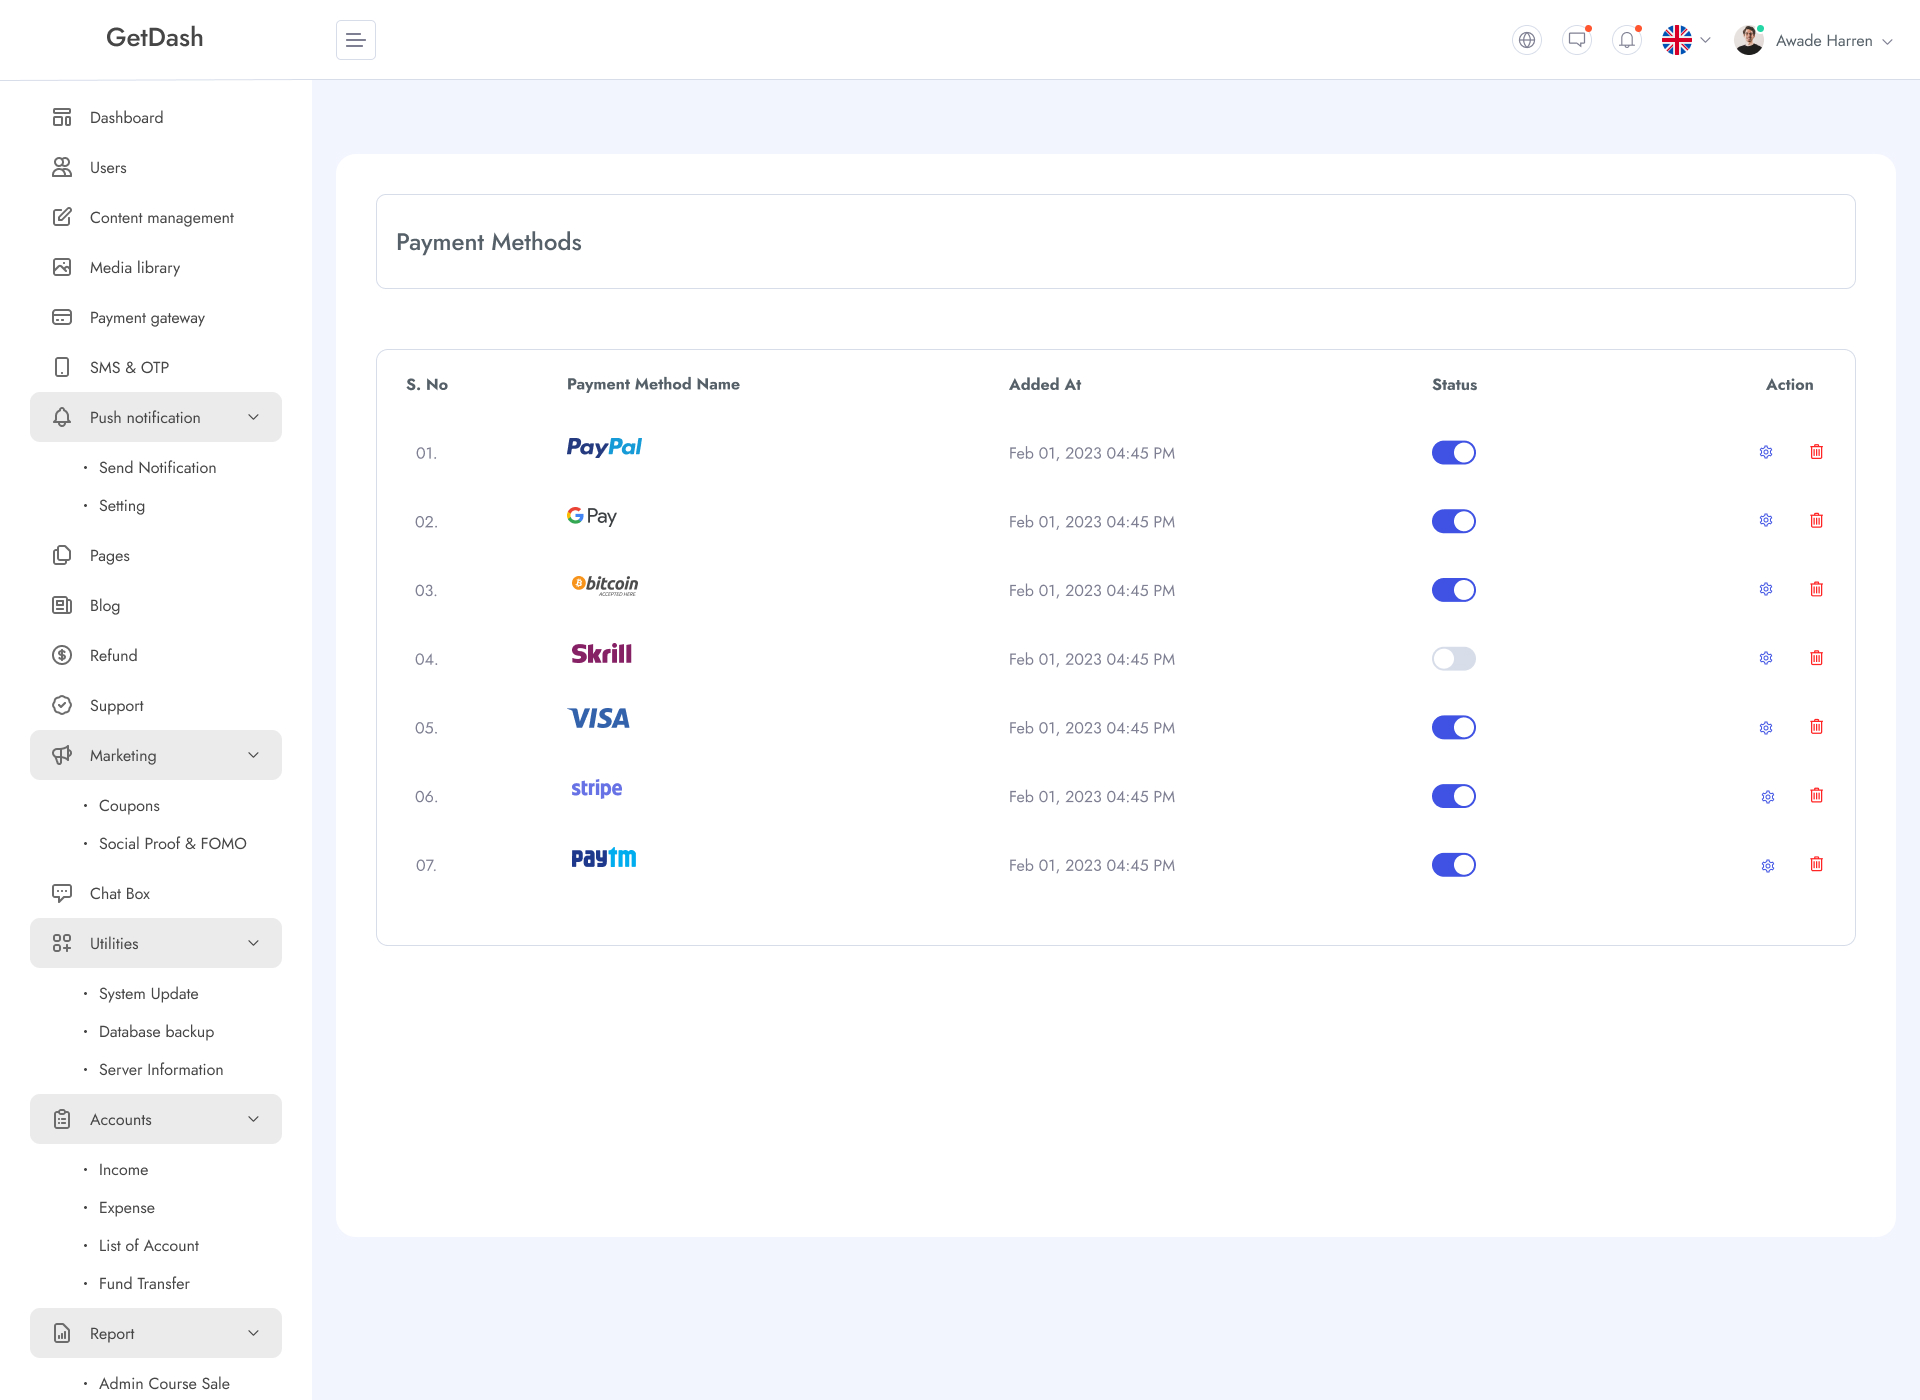Image resolution: width=1920 pixels, height=1400 pixels.
Task: Open the Media library page
Action: pyautogui.click(x=133, y=267)
